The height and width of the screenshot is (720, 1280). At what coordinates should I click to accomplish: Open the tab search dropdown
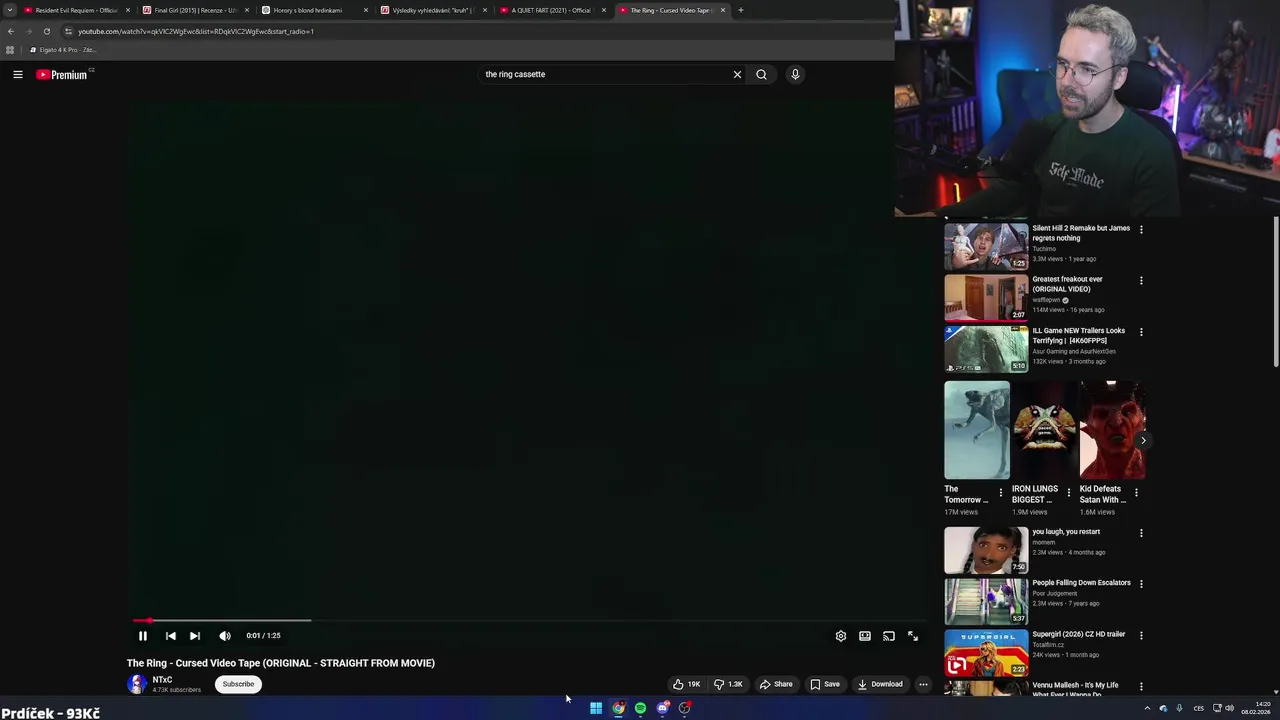[x=9, y=10]
